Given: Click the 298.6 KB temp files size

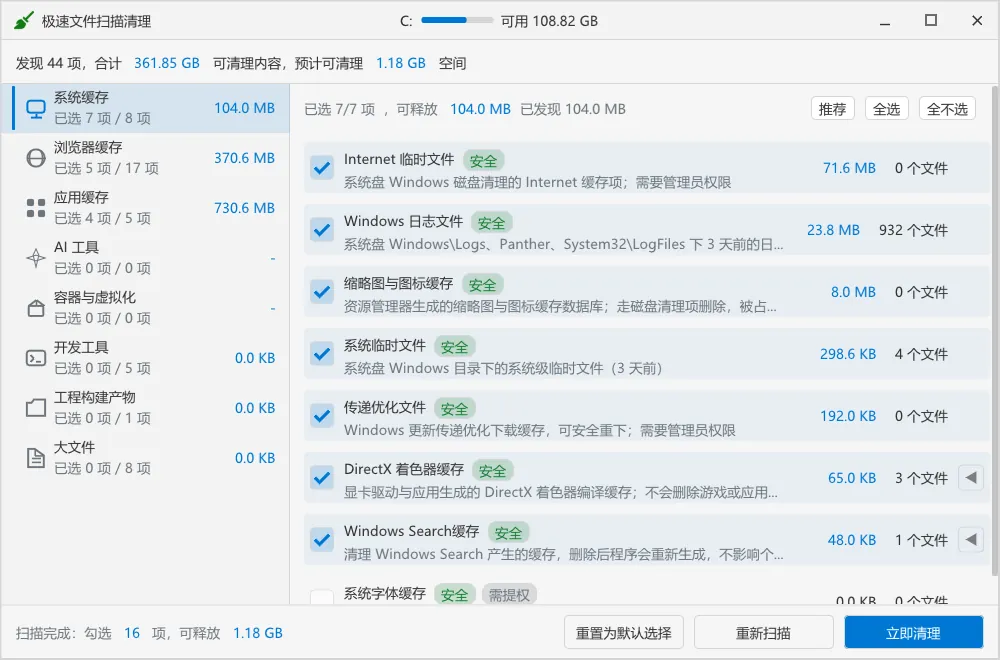Looking at the screenshot, I should [848, 354].
